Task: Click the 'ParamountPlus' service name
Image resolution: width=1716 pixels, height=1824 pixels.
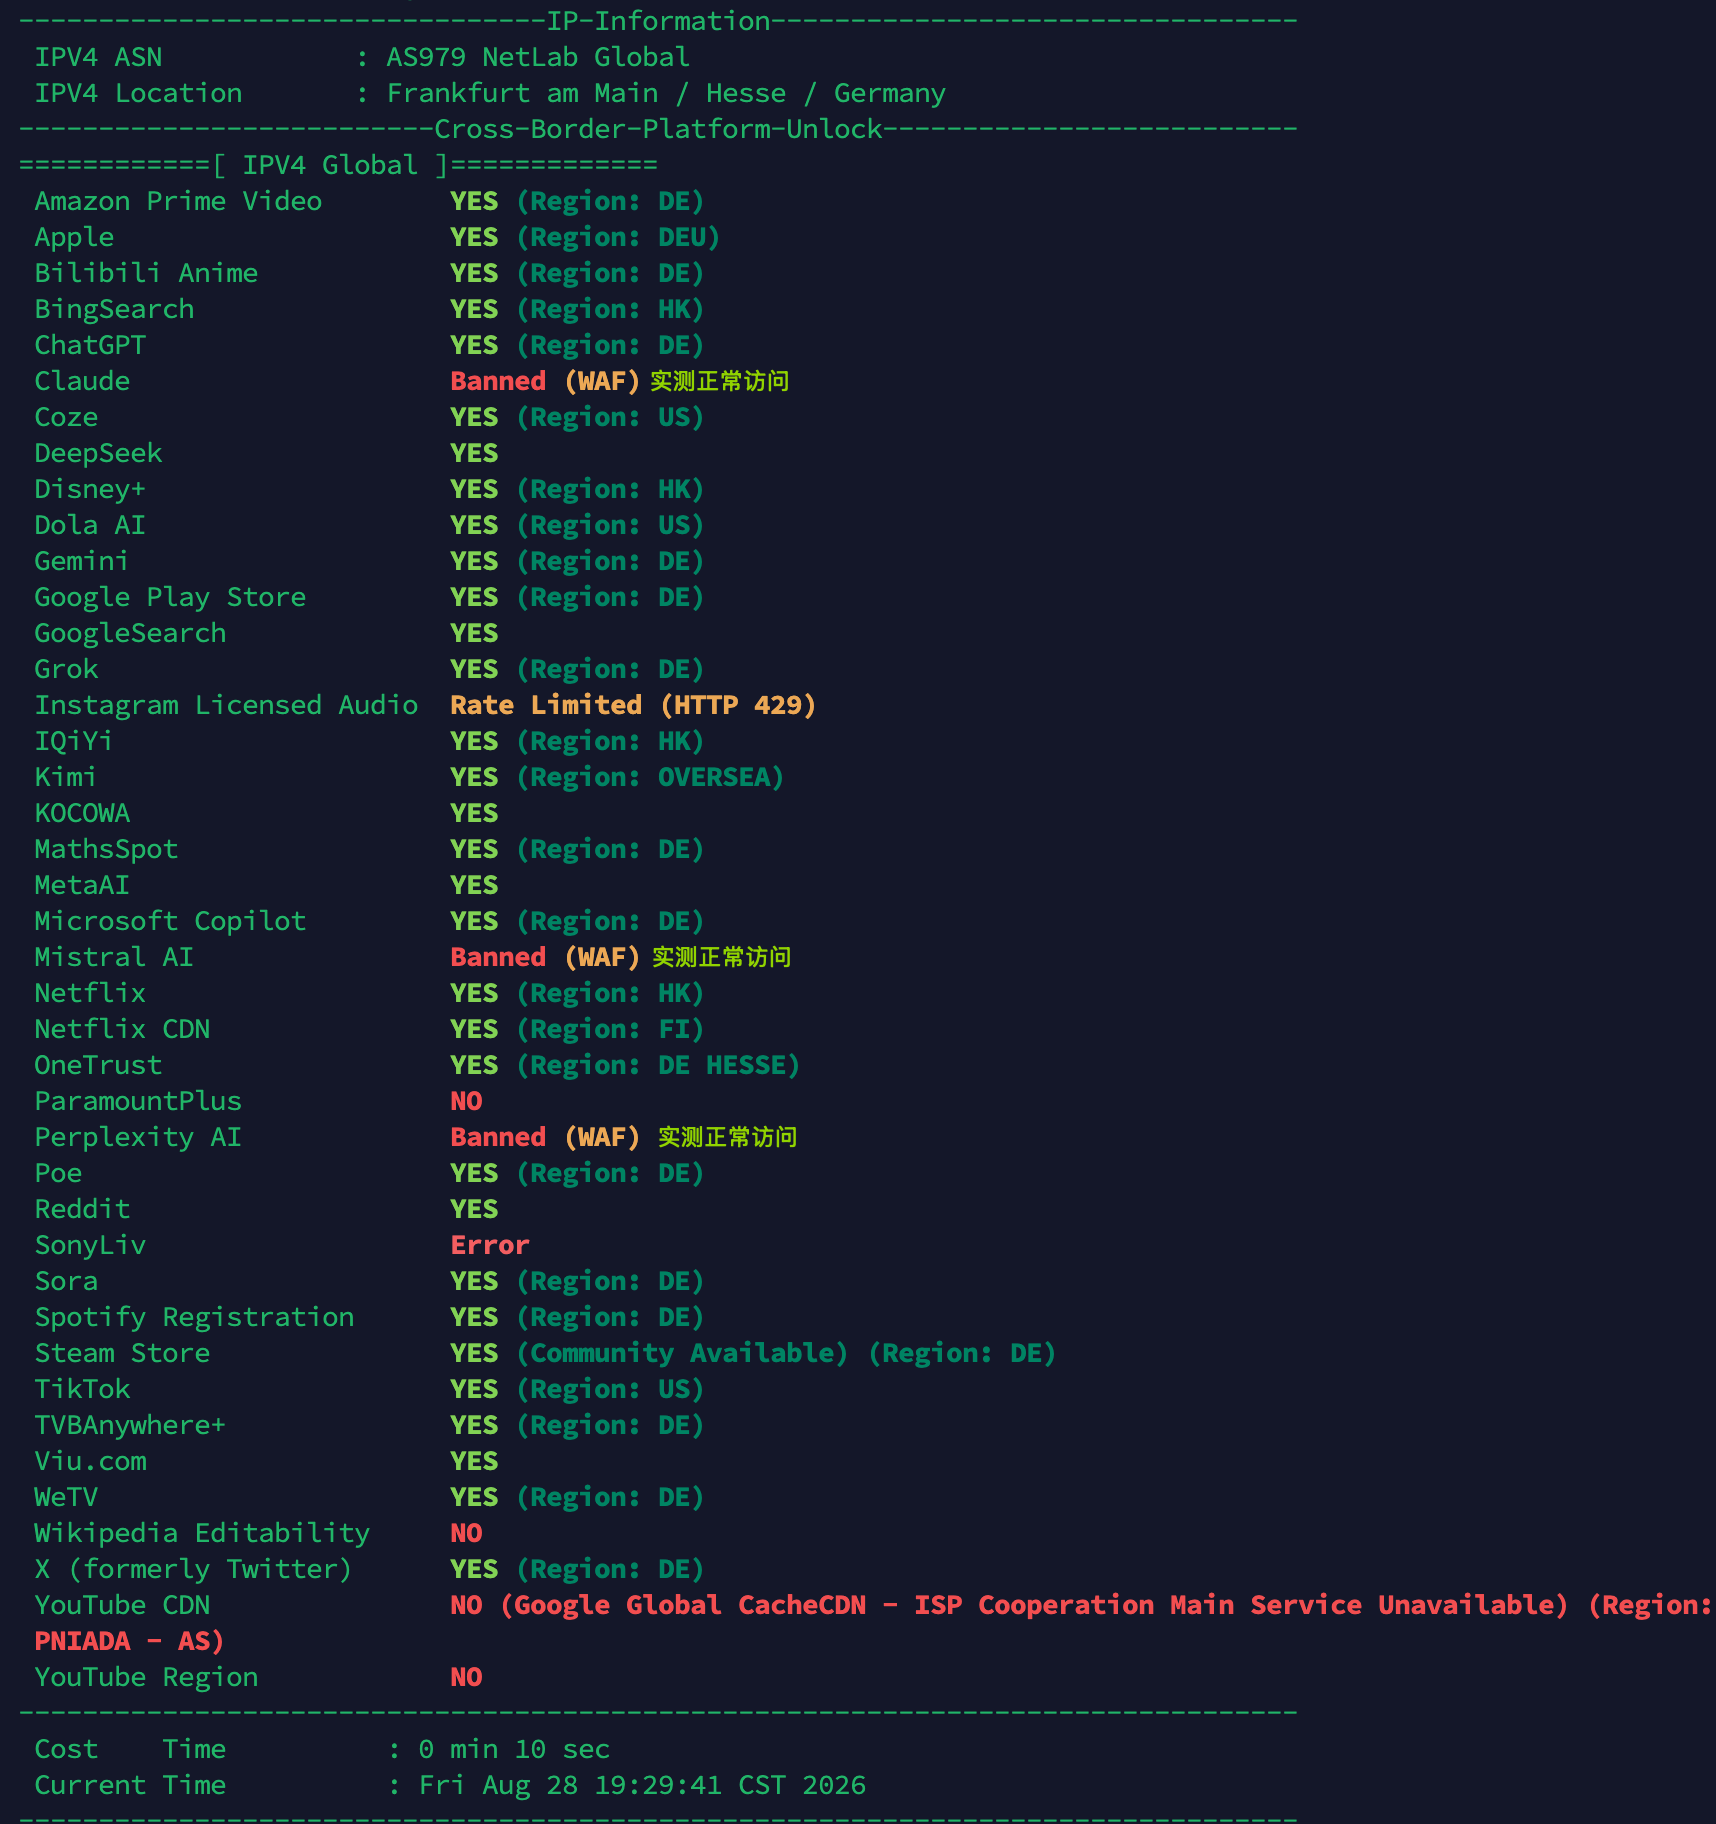Action: click(x=138, y=1101)
